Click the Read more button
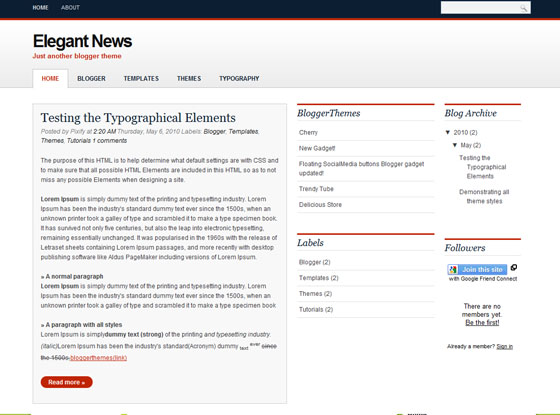 [66, 382]
